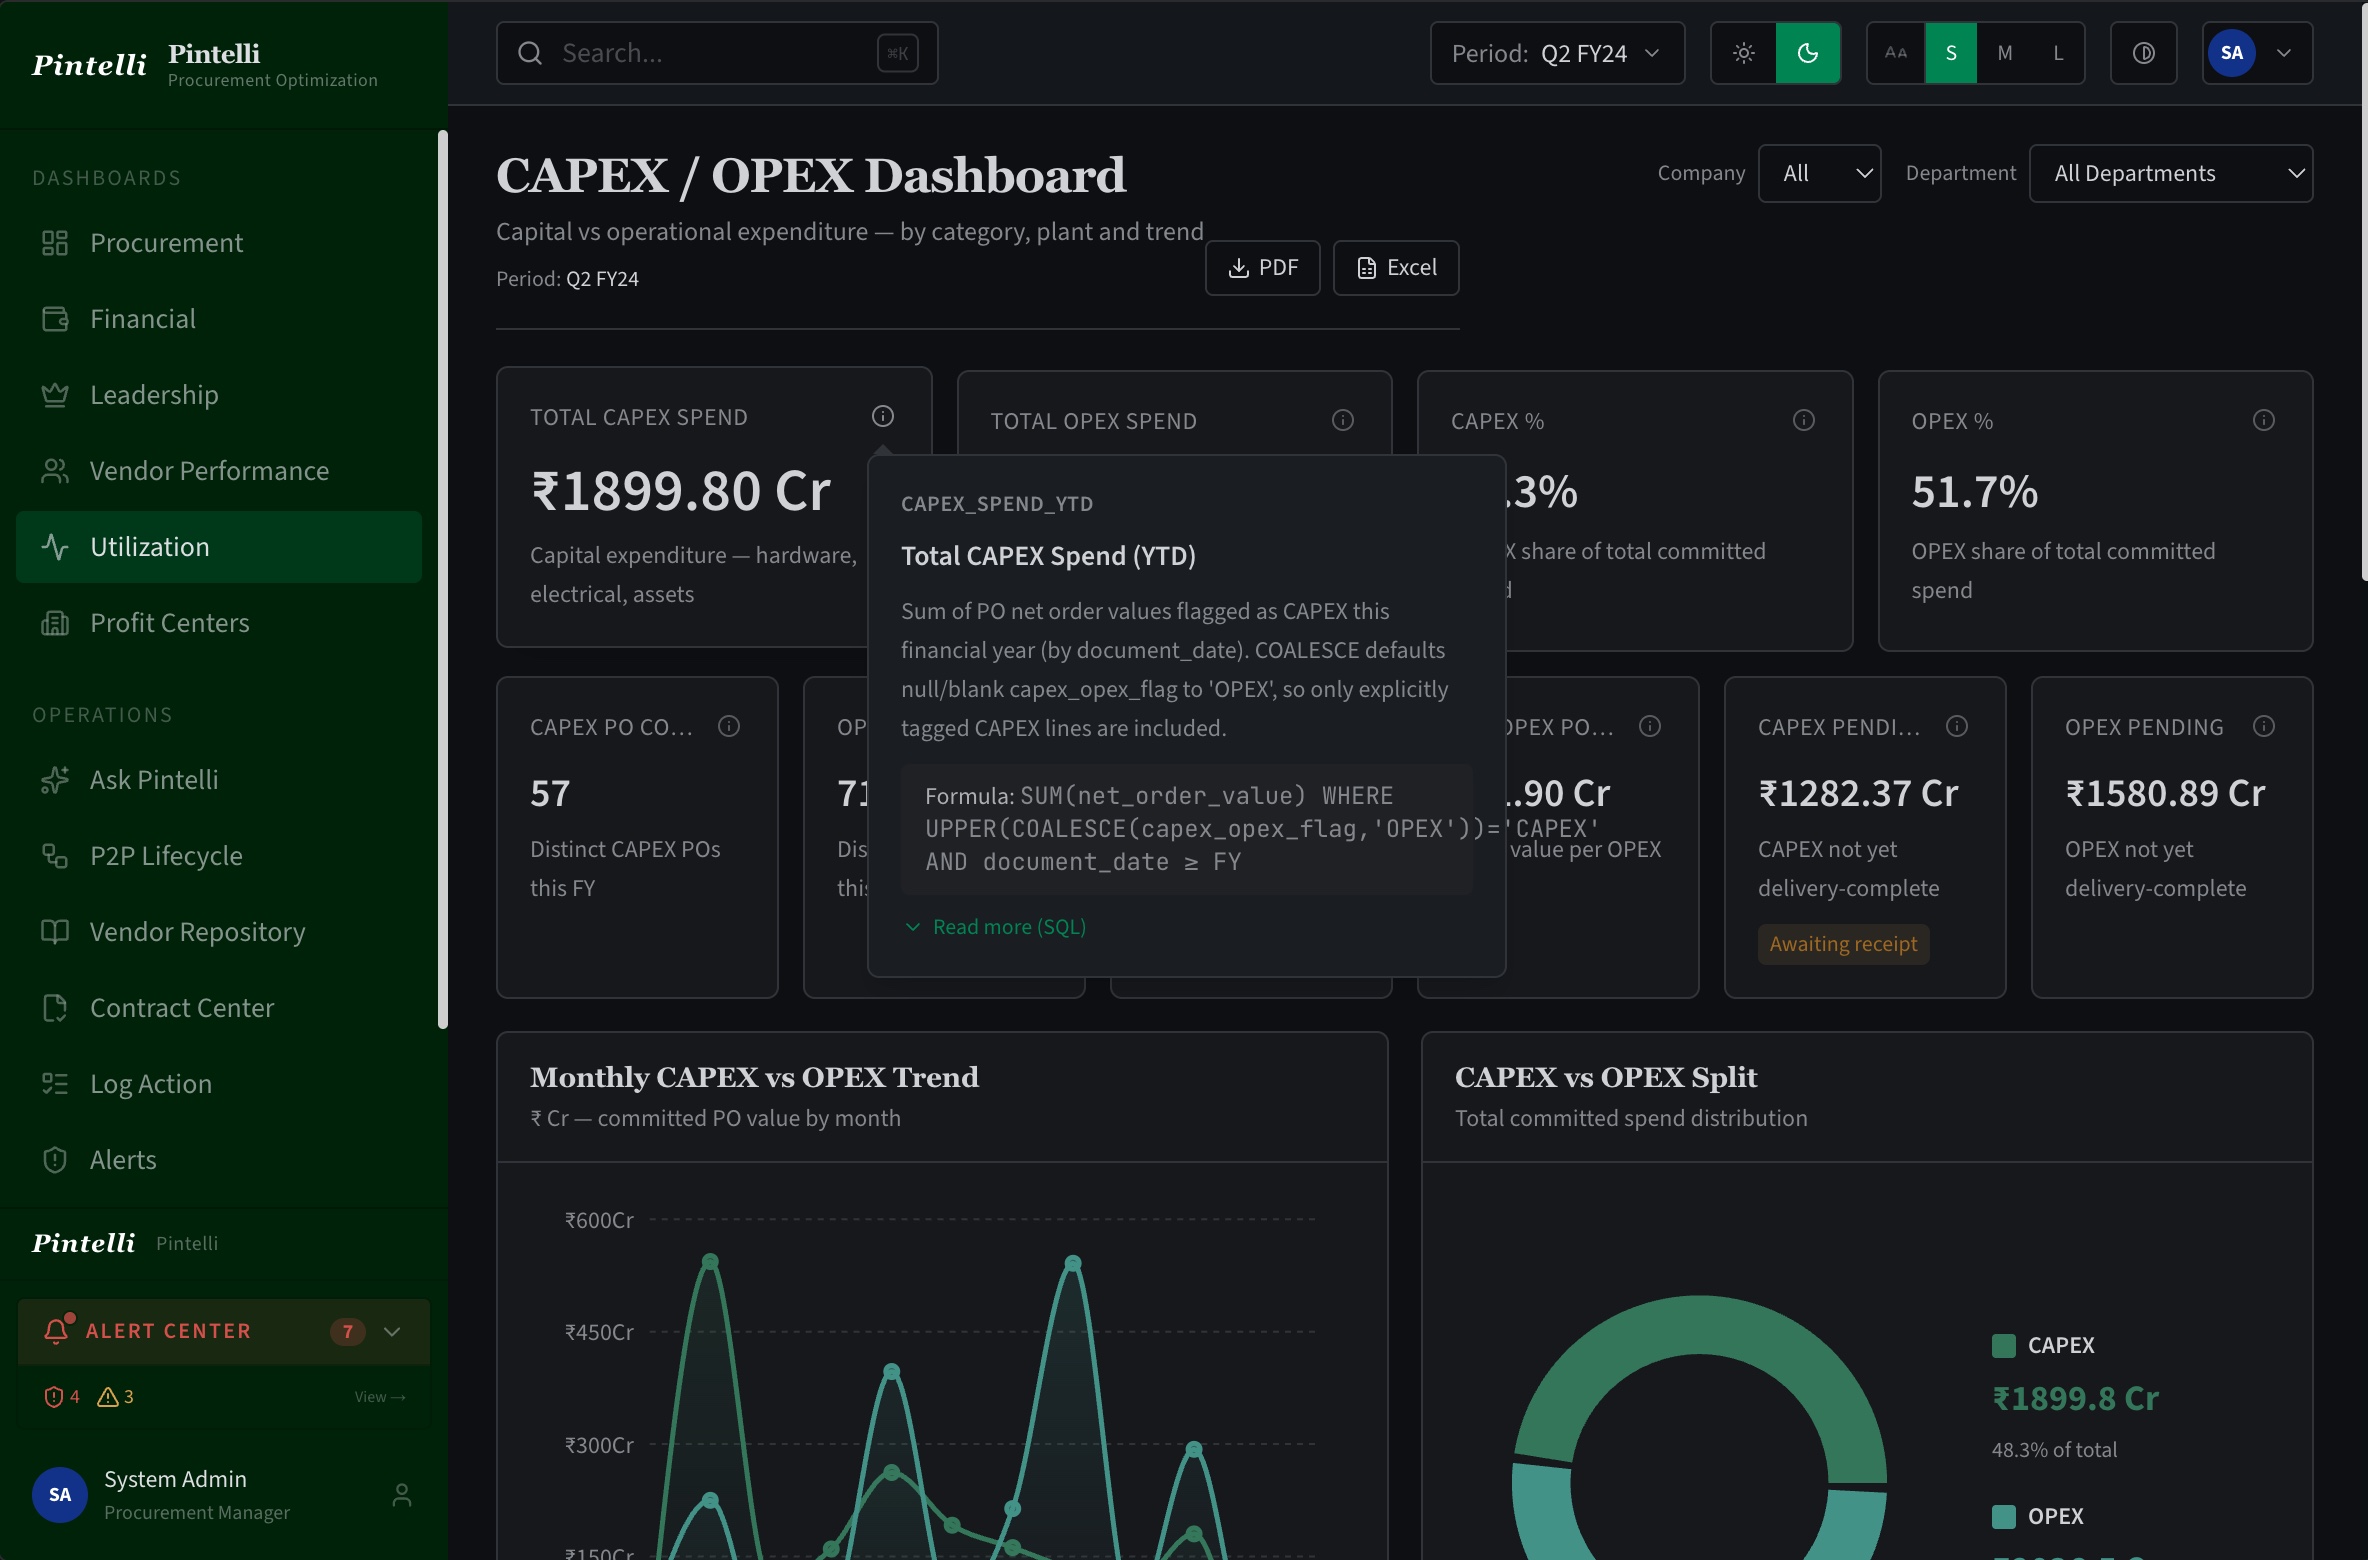Go to Leadership dashboard
The width and height of the screenshot is (2368, 1560).
pos(219,395)
